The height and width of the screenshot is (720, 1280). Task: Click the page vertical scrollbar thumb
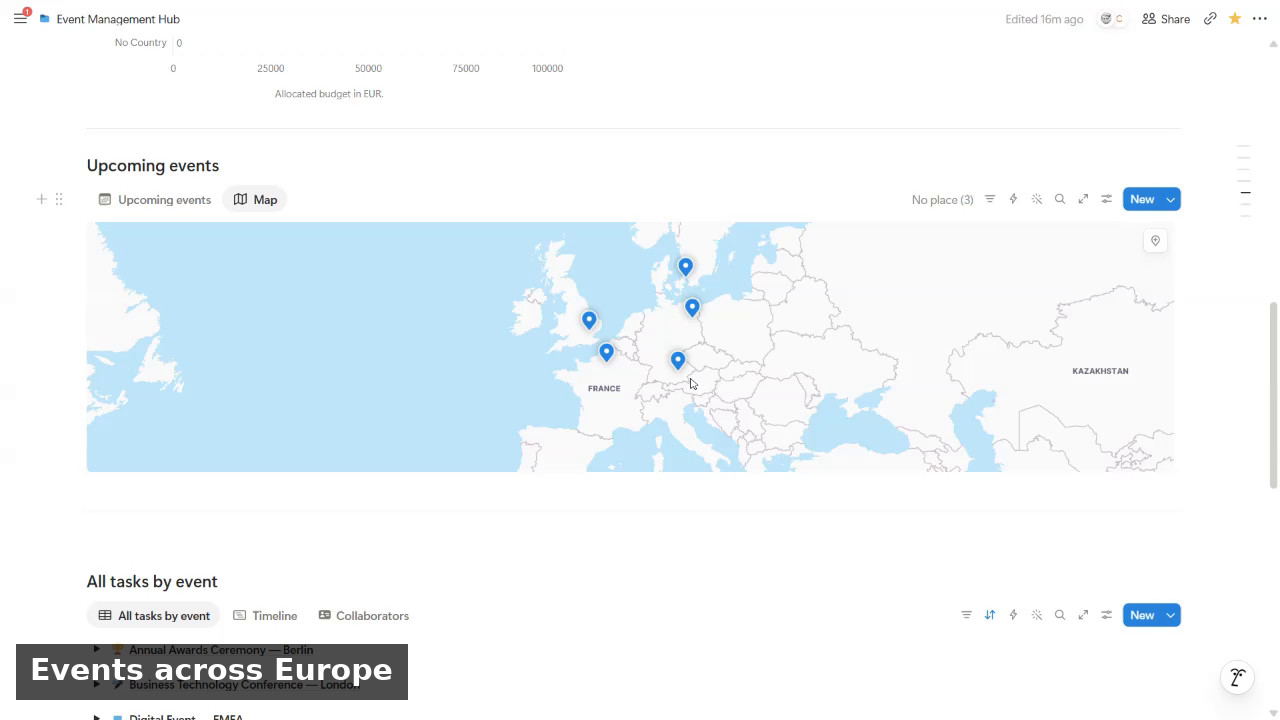point(1273,395)
